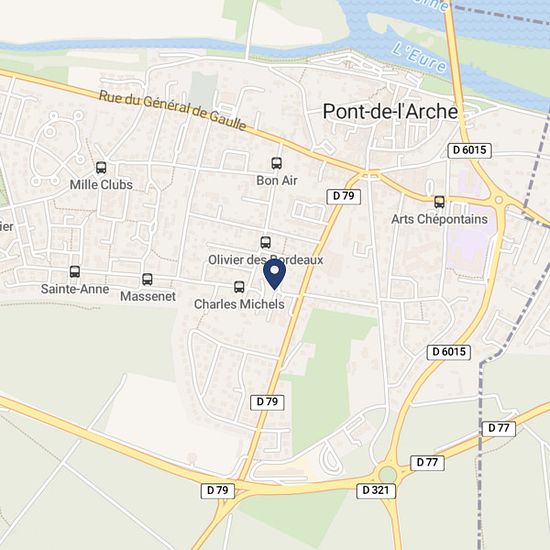Click the Olivier des Bordeaux bus icon
This screenshot has width=550, height=550.
pyautogui.click(x=266, y=242)
